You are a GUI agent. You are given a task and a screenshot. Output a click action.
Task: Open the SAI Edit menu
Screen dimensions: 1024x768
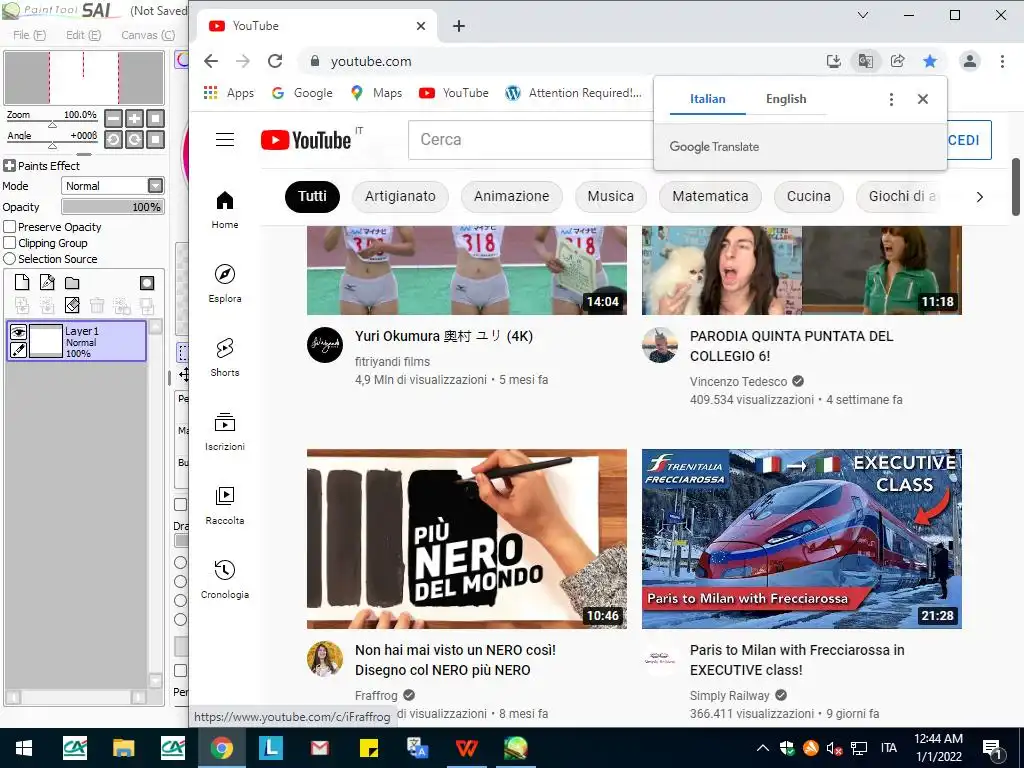click(x=84, y=35)
